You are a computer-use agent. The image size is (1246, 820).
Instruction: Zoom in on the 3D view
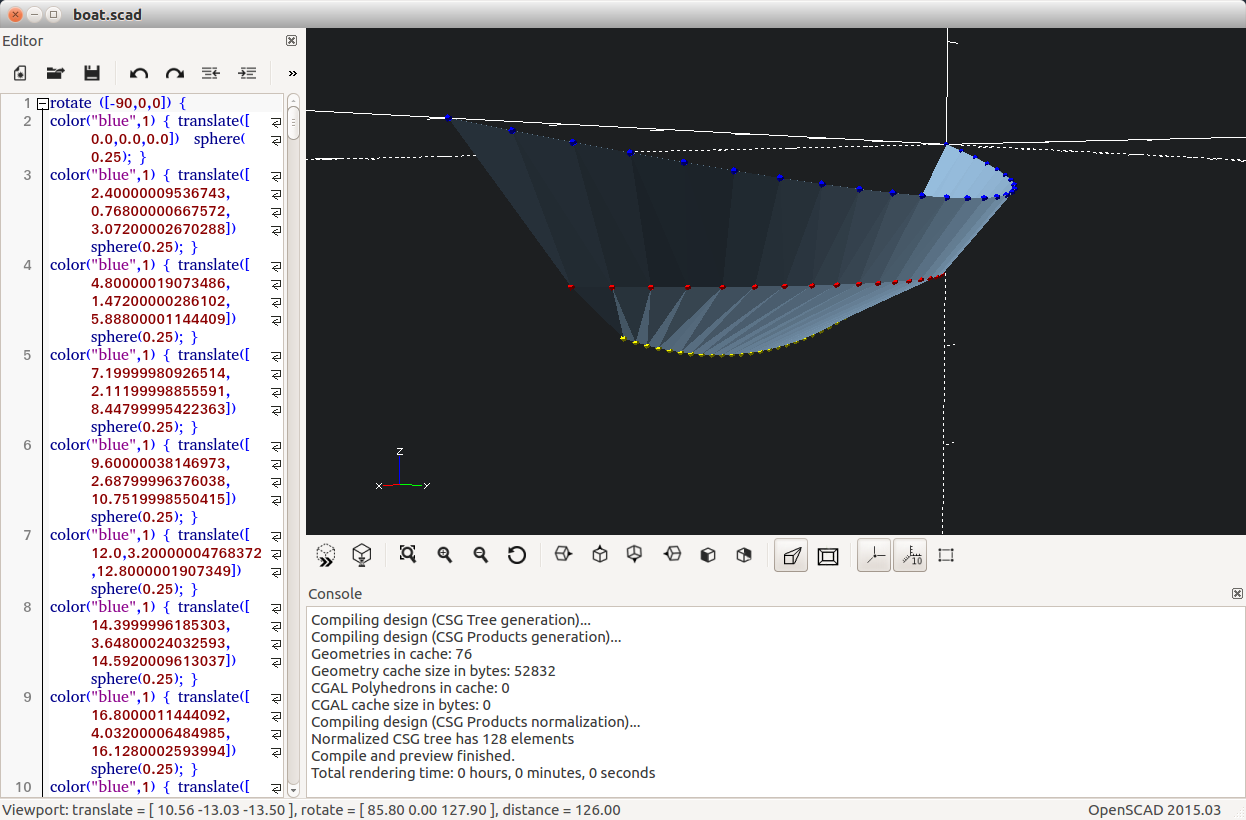point(445,555)
